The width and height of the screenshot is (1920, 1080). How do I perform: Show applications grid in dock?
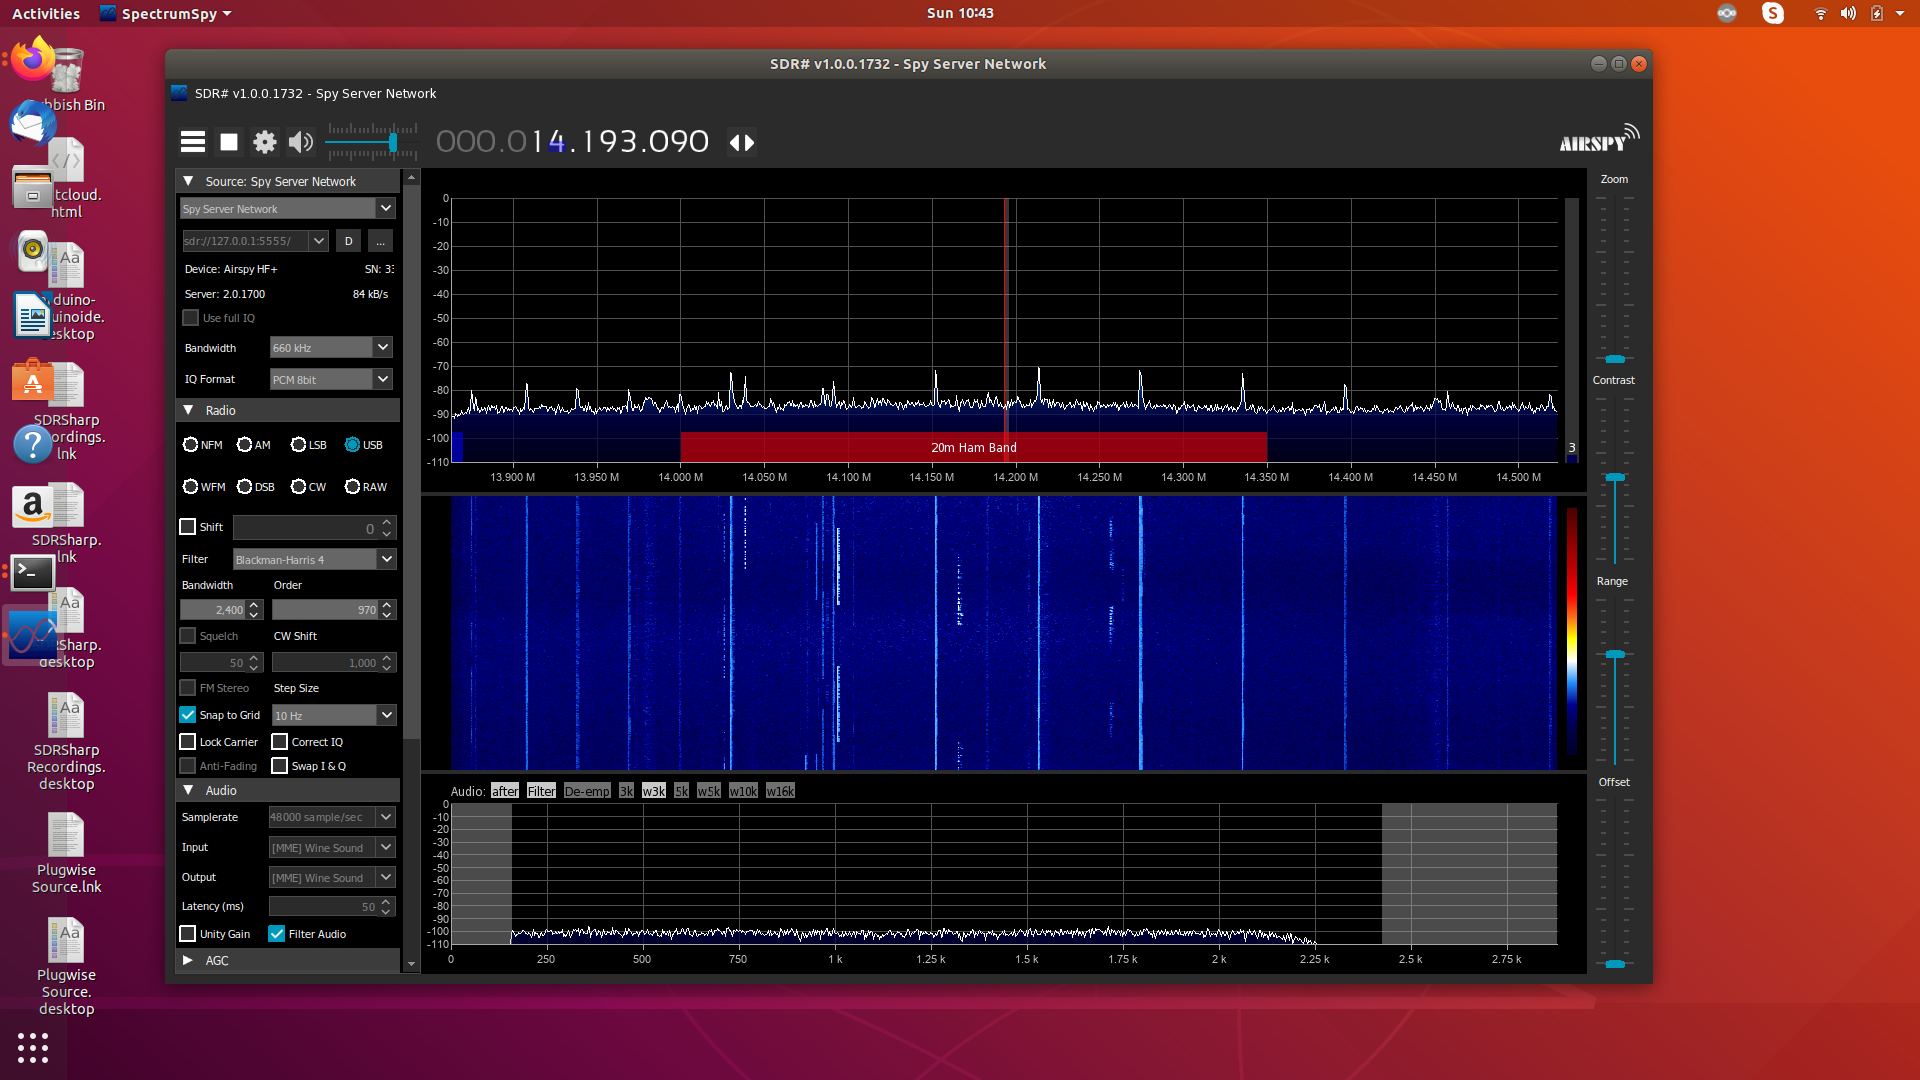[x=33, y=1047]
